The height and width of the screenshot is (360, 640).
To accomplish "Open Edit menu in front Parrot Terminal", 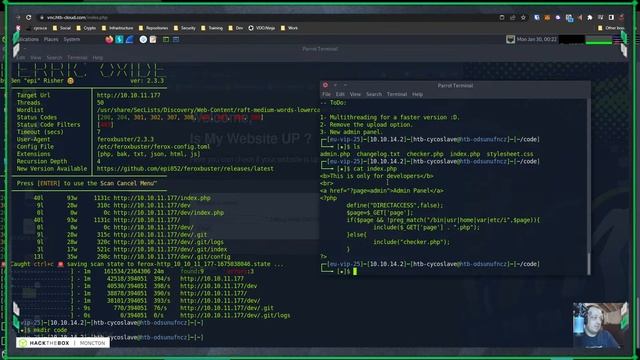I will [340, 94].
